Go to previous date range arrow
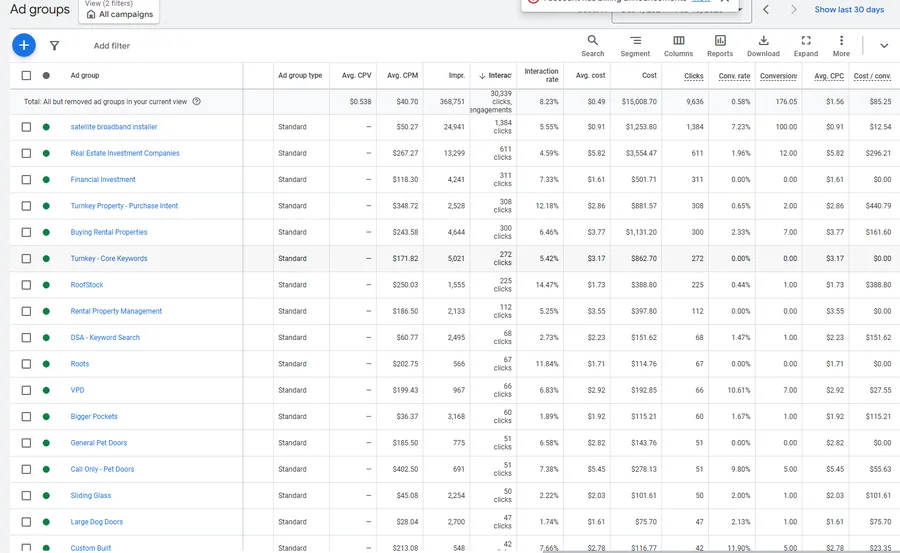Viewport: 900px width, 553px height. (x=766, y=9)
